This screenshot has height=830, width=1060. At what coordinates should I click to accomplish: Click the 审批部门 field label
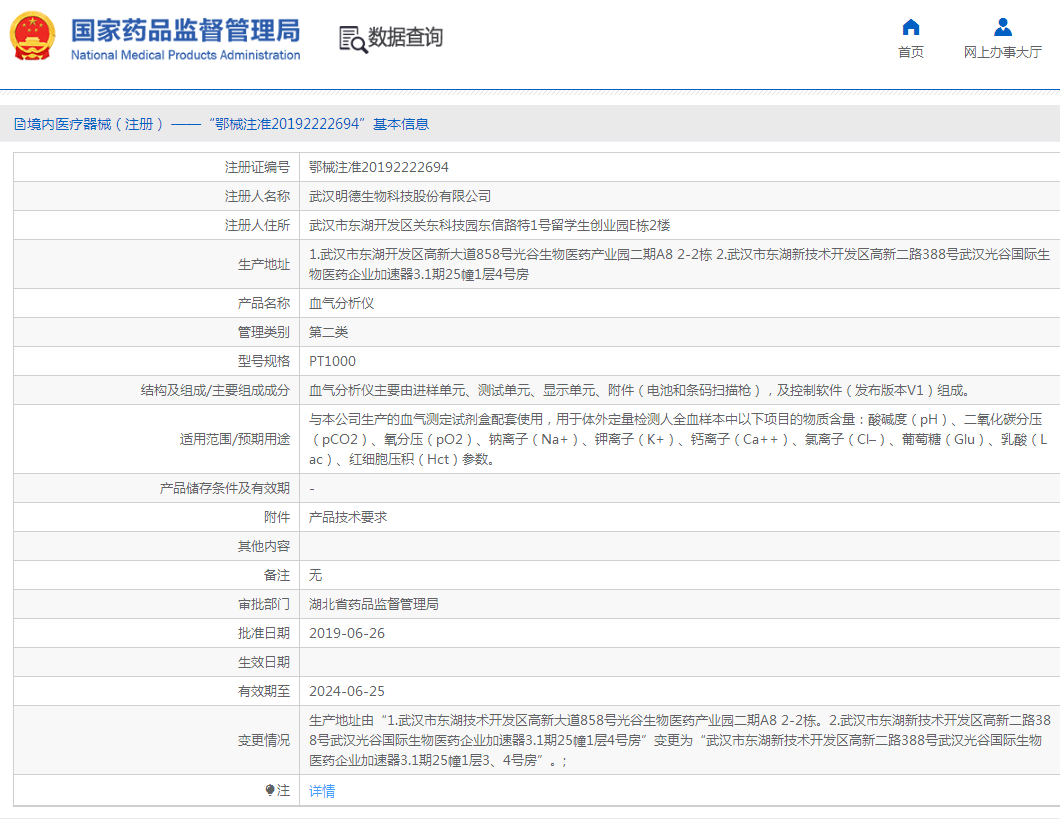tap(264, 605)
